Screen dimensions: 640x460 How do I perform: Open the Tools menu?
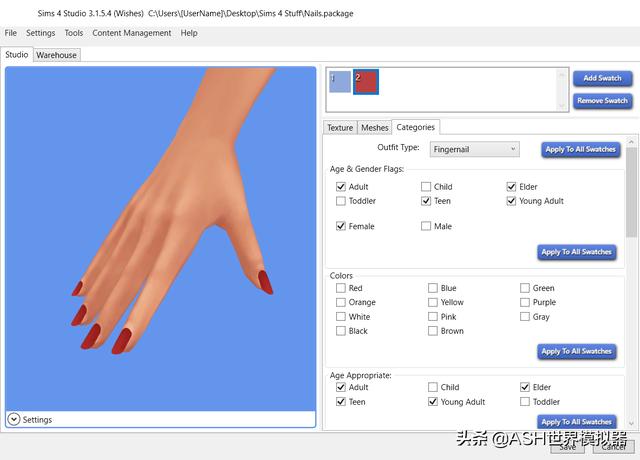coord(74,33)
